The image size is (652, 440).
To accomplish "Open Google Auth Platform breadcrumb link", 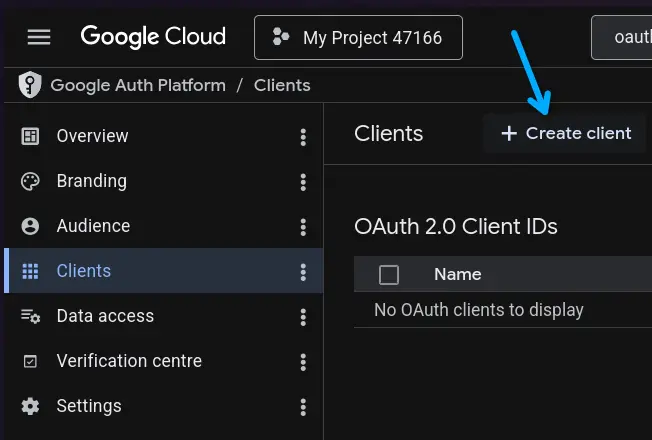I will tap(138, 85).
